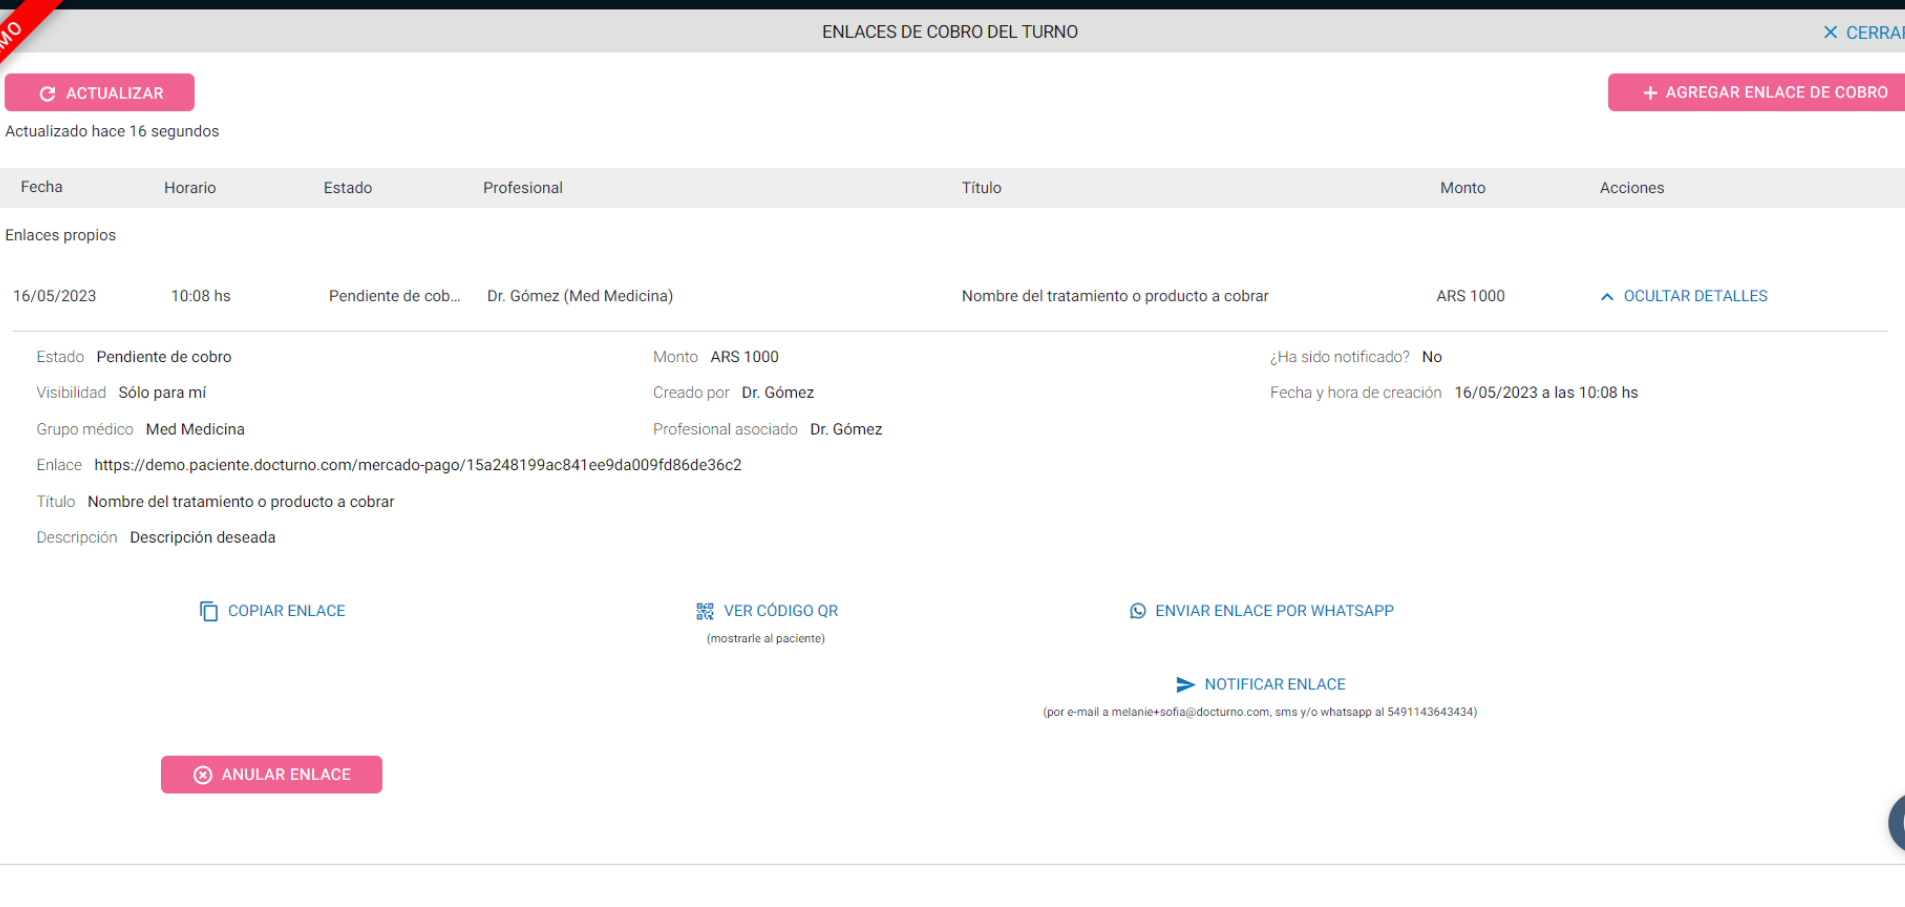This screenshot has height=907, width=1905.
Task: Click the cancel circle icon in Anular Enlace
Action: [203, 775]
